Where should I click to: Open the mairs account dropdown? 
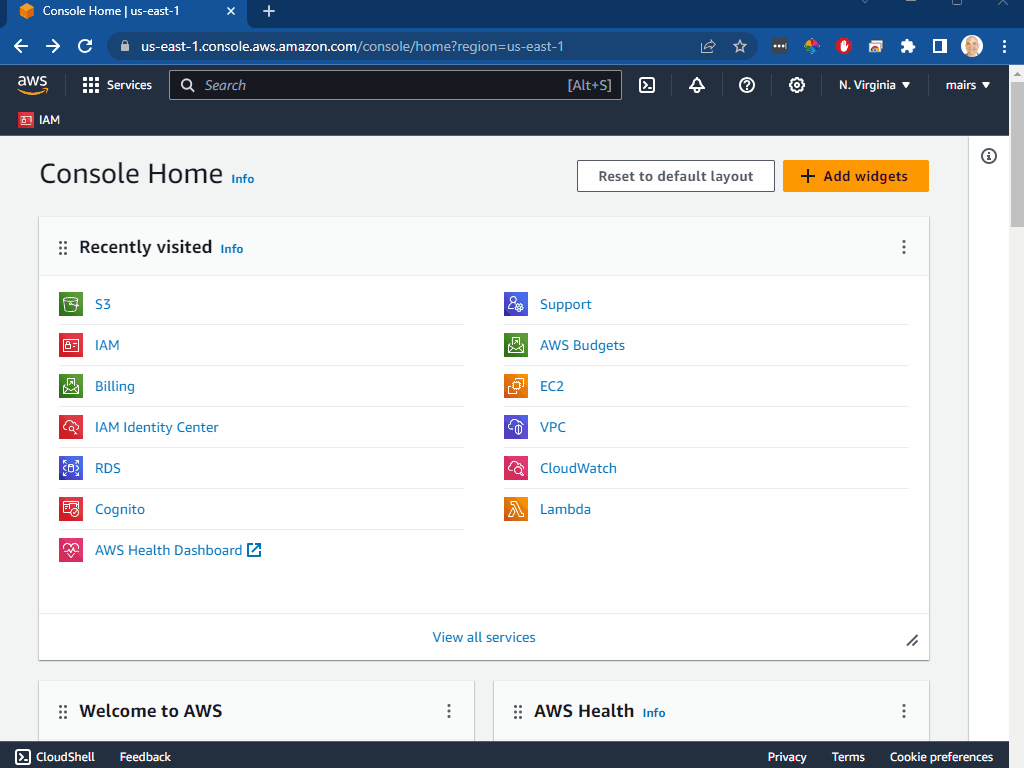tap(966, 85)
